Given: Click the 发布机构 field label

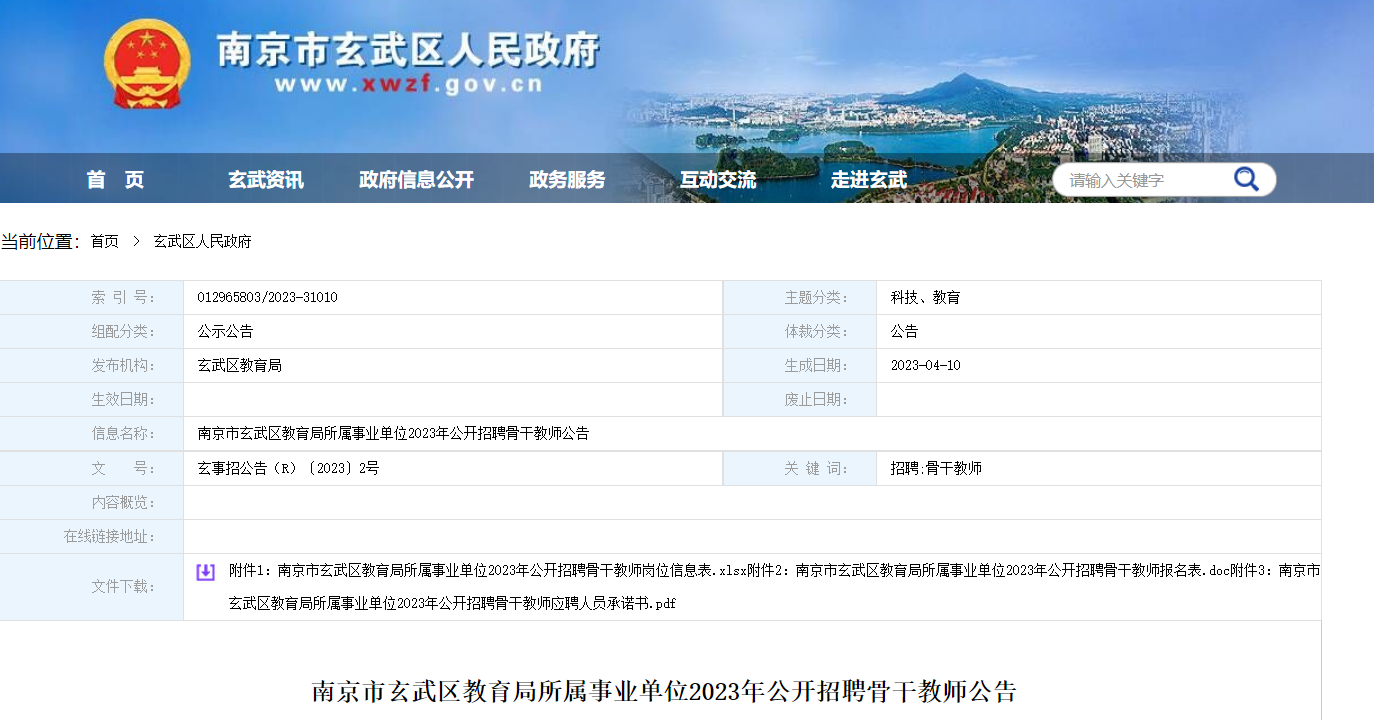Looking at the screenshot, I should (x=123, y=366).
